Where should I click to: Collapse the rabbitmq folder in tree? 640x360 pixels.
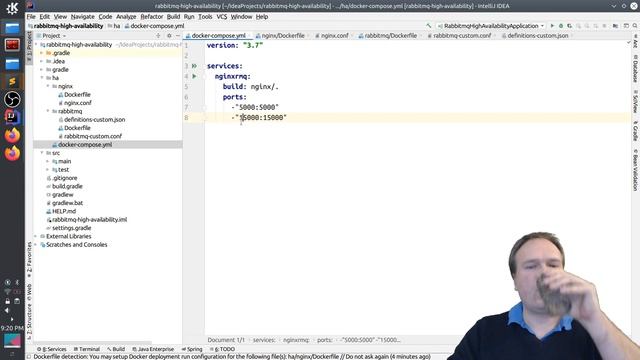[48, 111]
